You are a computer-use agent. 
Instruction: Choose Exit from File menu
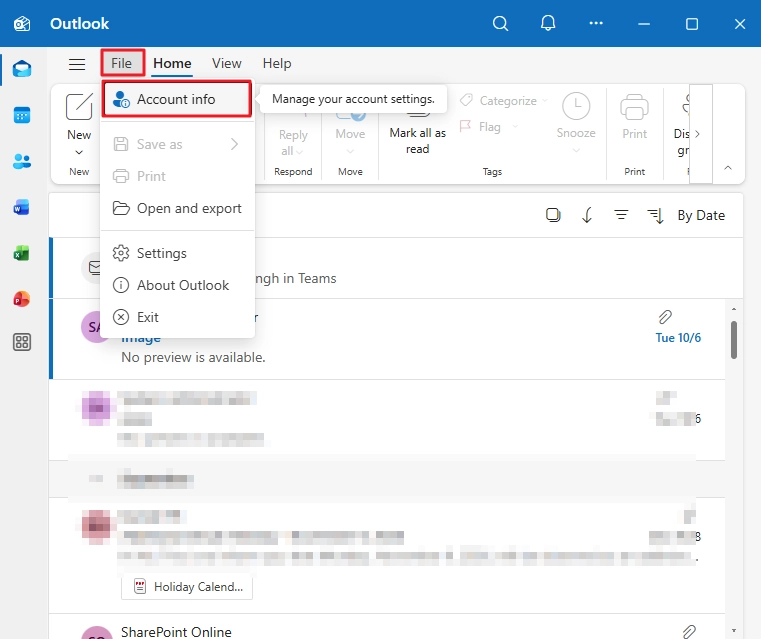click(x=177, y=317)
